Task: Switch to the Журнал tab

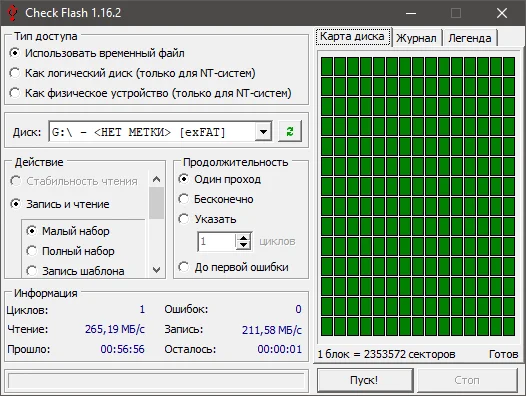Action: pyautogui.click(x=416, y=38)
